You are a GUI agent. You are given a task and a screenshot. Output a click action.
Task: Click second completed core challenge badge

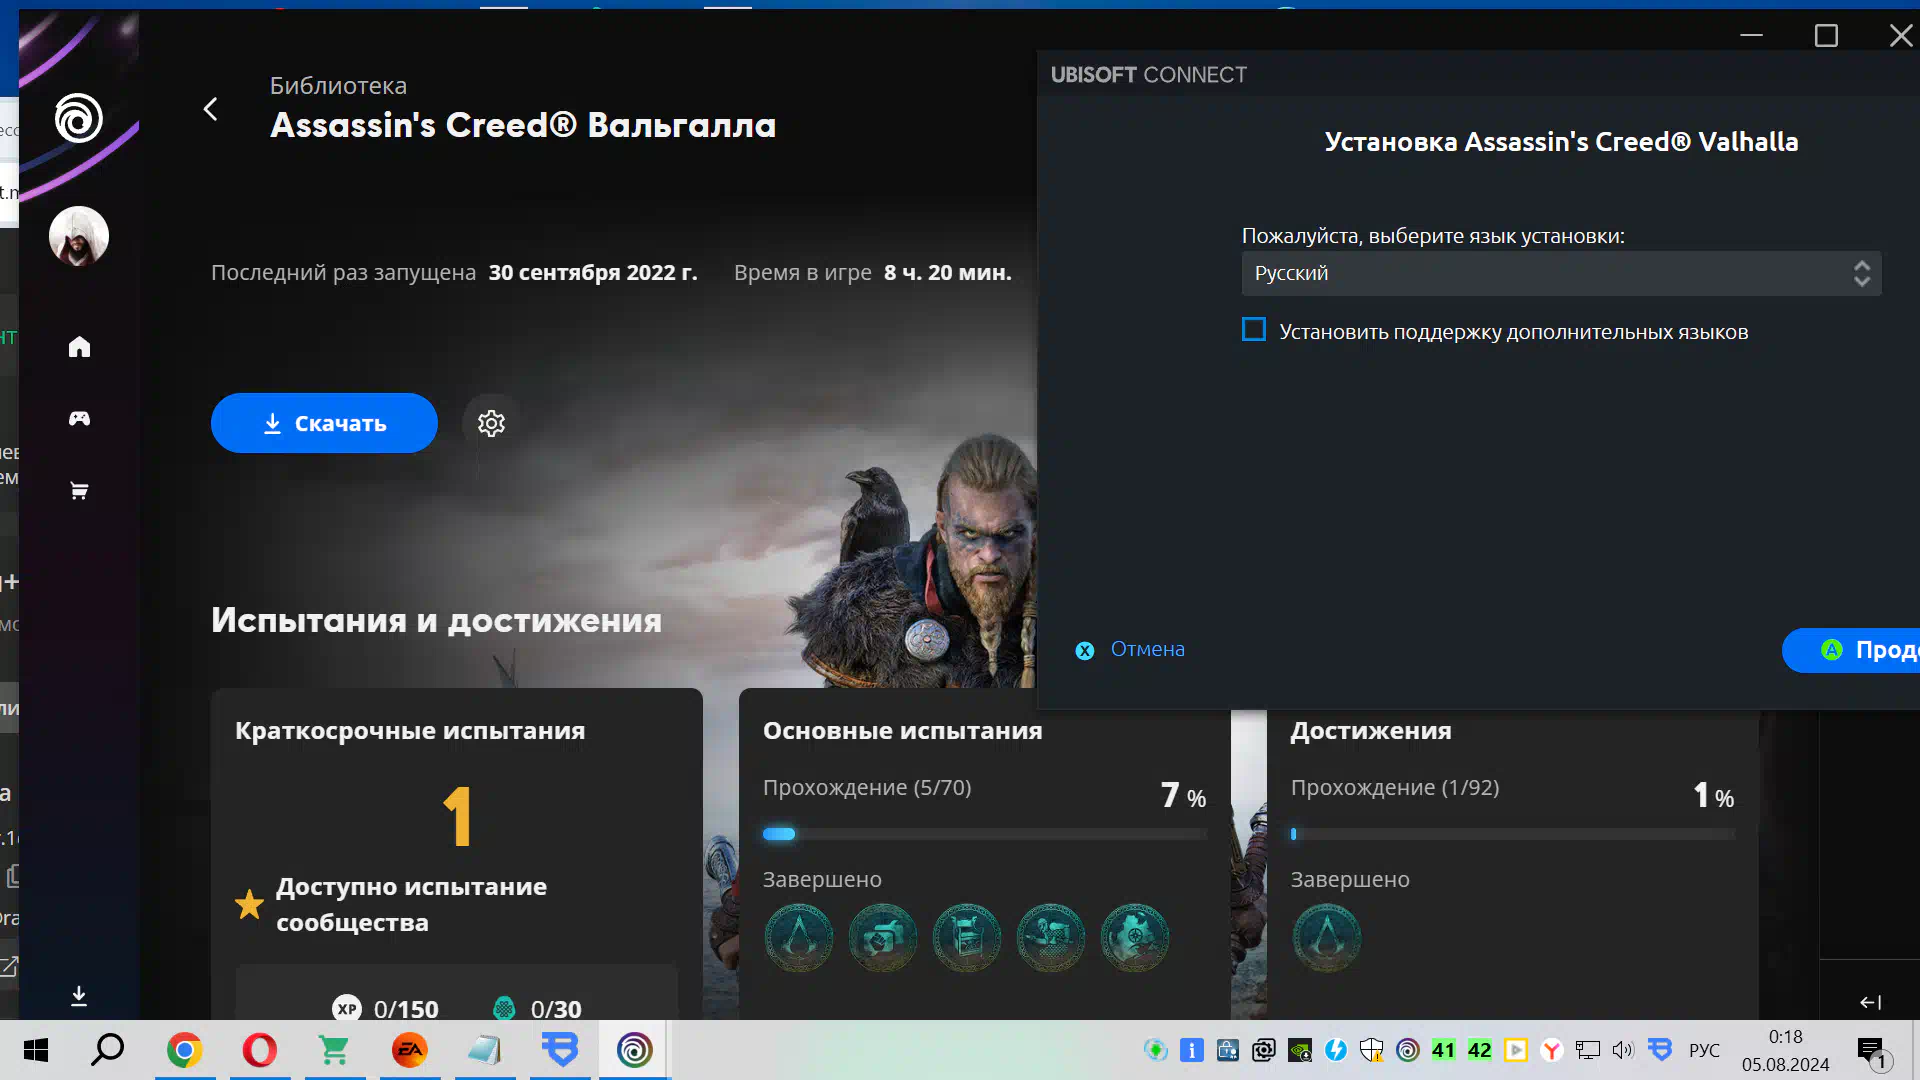pyautogui.click(x=883, y=938)
